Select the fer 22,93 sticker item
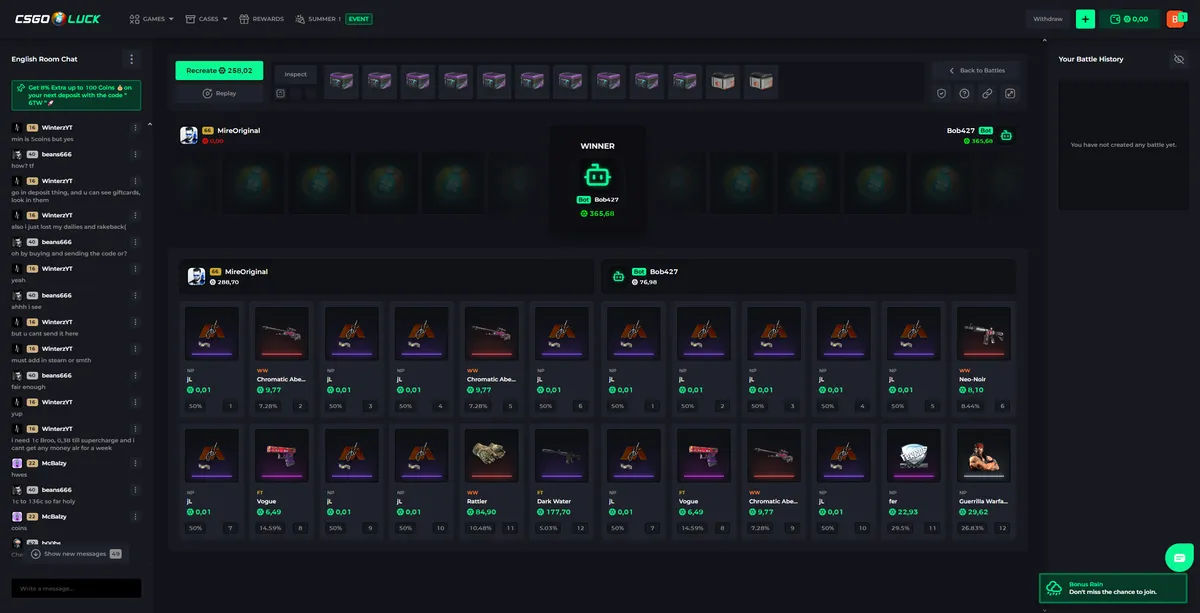This screenshot has width=1200, height=613. (x=913, y=481)
